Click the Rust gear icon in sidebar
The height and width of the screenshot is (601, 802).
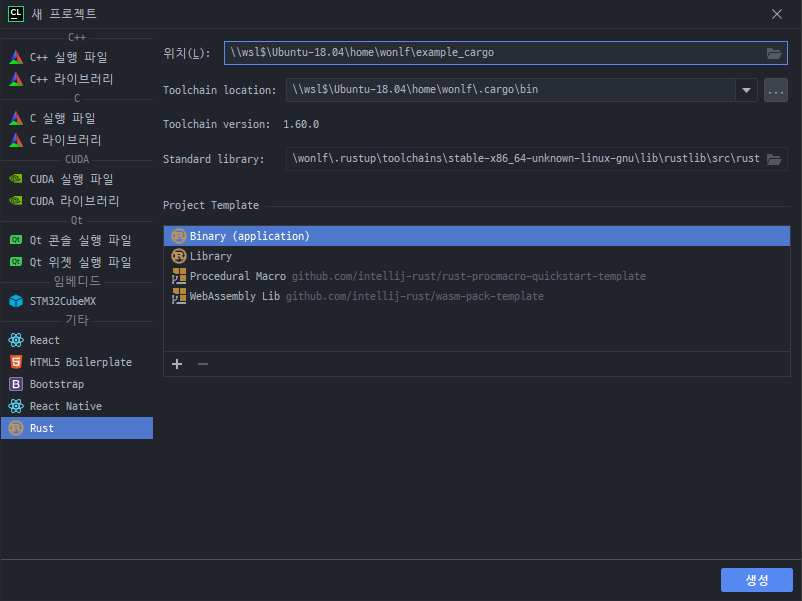16,428
